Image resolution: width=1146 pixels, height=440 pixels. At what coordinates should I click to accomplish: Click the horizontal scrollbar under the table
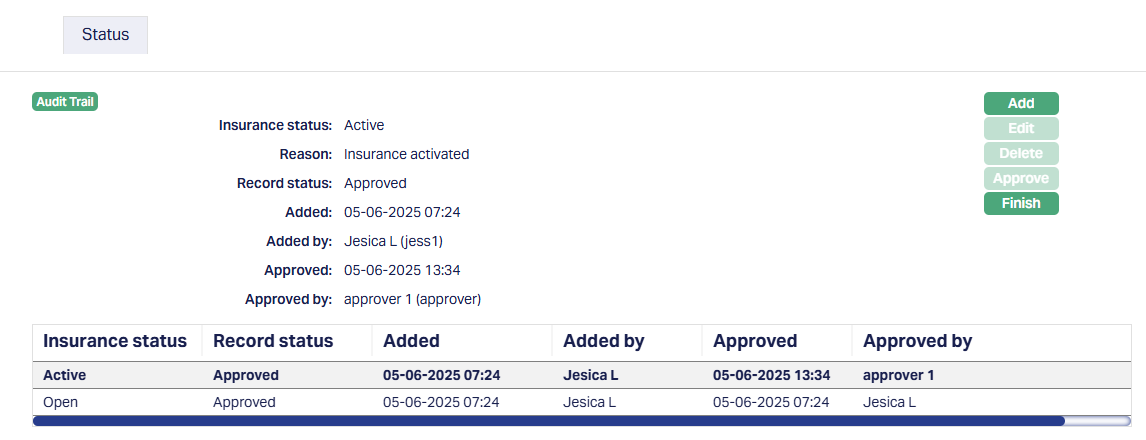click(x=548, y=421)
